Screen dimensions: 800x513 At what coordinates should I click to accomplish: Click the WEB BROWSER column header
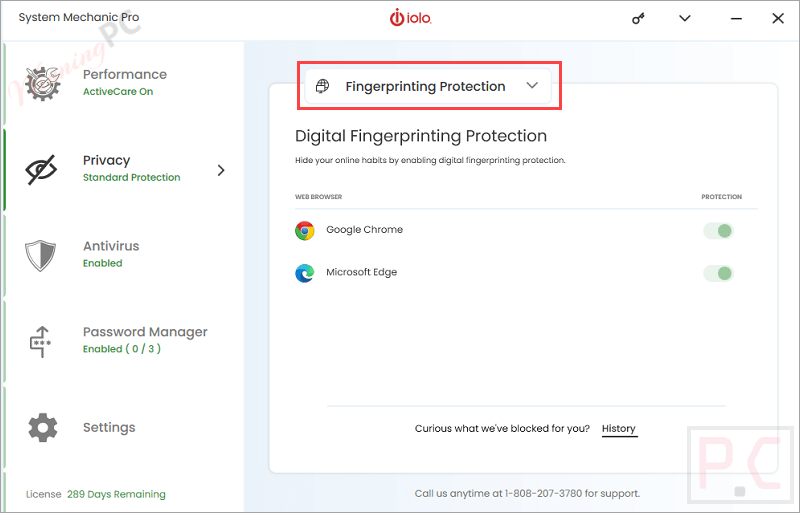pyautogui.click(x=318, y=197)
